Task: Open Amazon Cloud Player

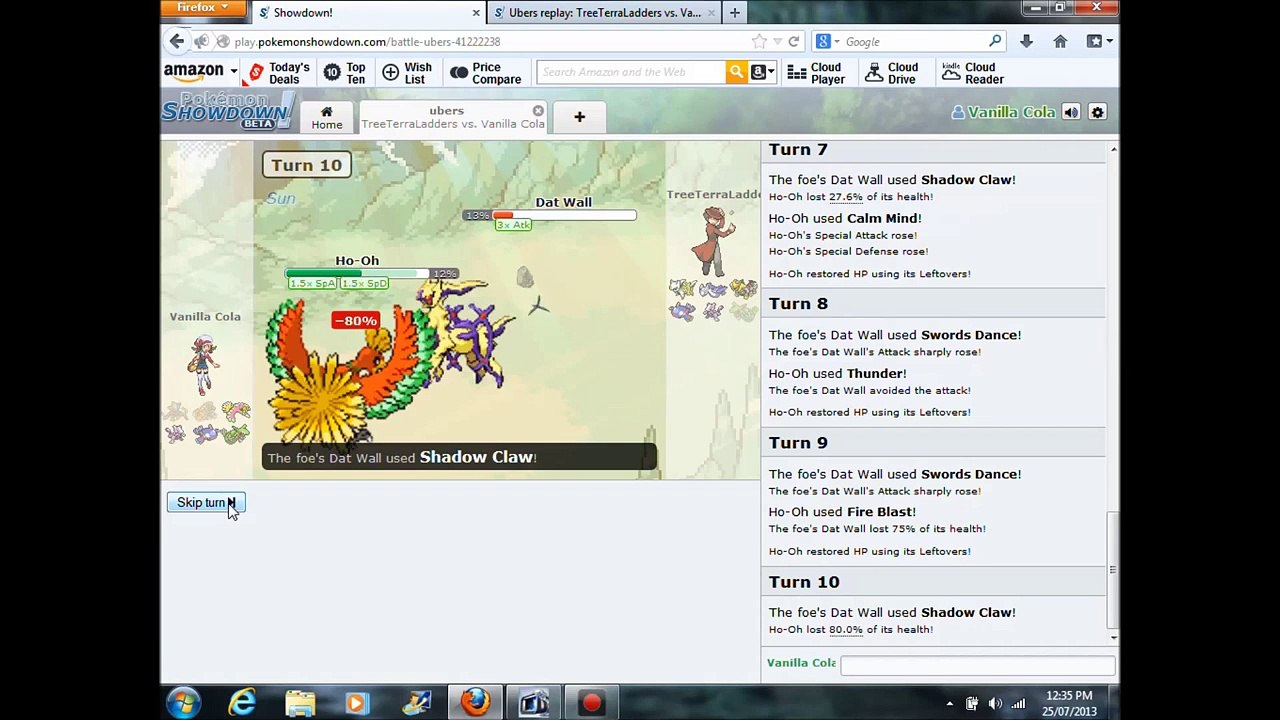Action: tap(817, 73)
